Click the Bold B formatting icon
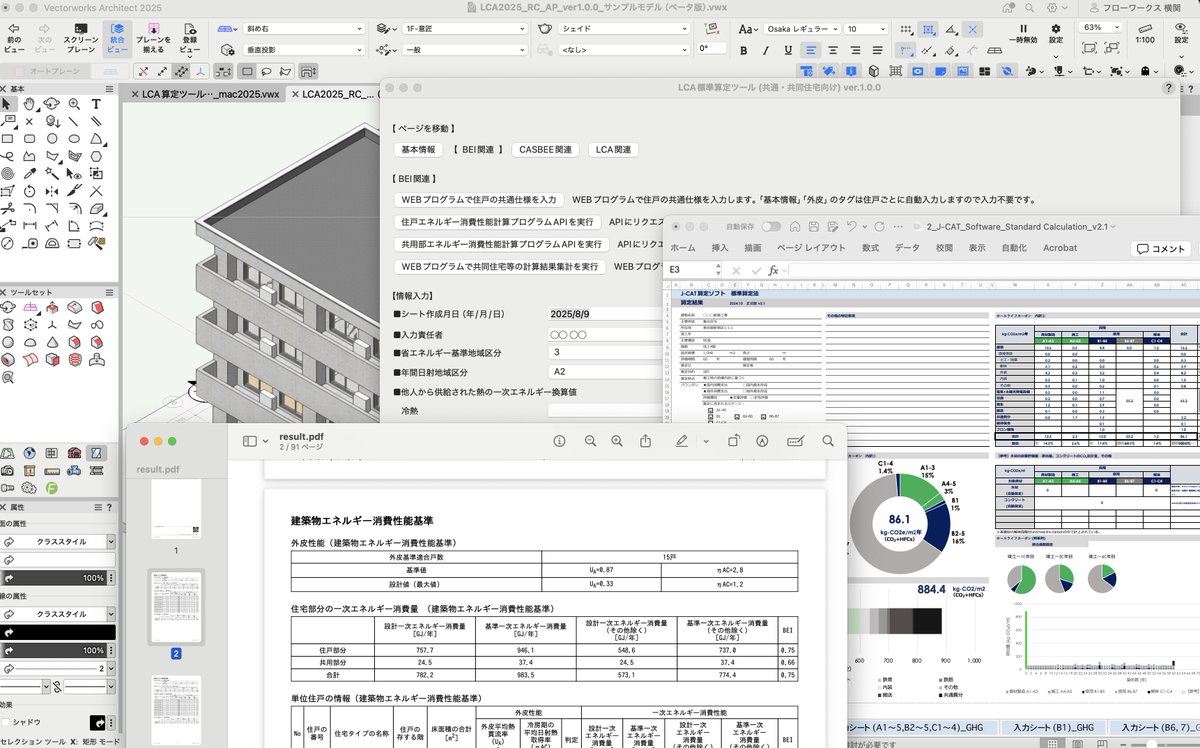The image size is (1200, 748). pyautogui.click(x=743, y=49)
